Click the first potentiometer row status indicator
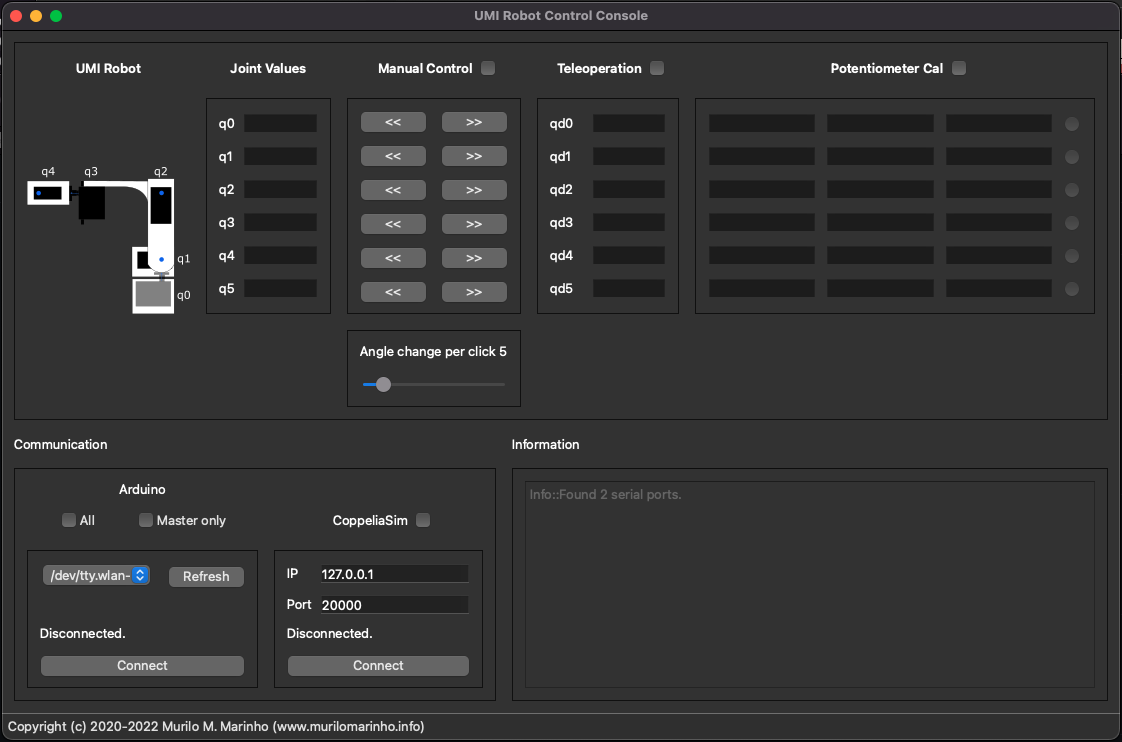This screenshot has height=742, width=1122. pyautogui.click(x=1072, y=124)
